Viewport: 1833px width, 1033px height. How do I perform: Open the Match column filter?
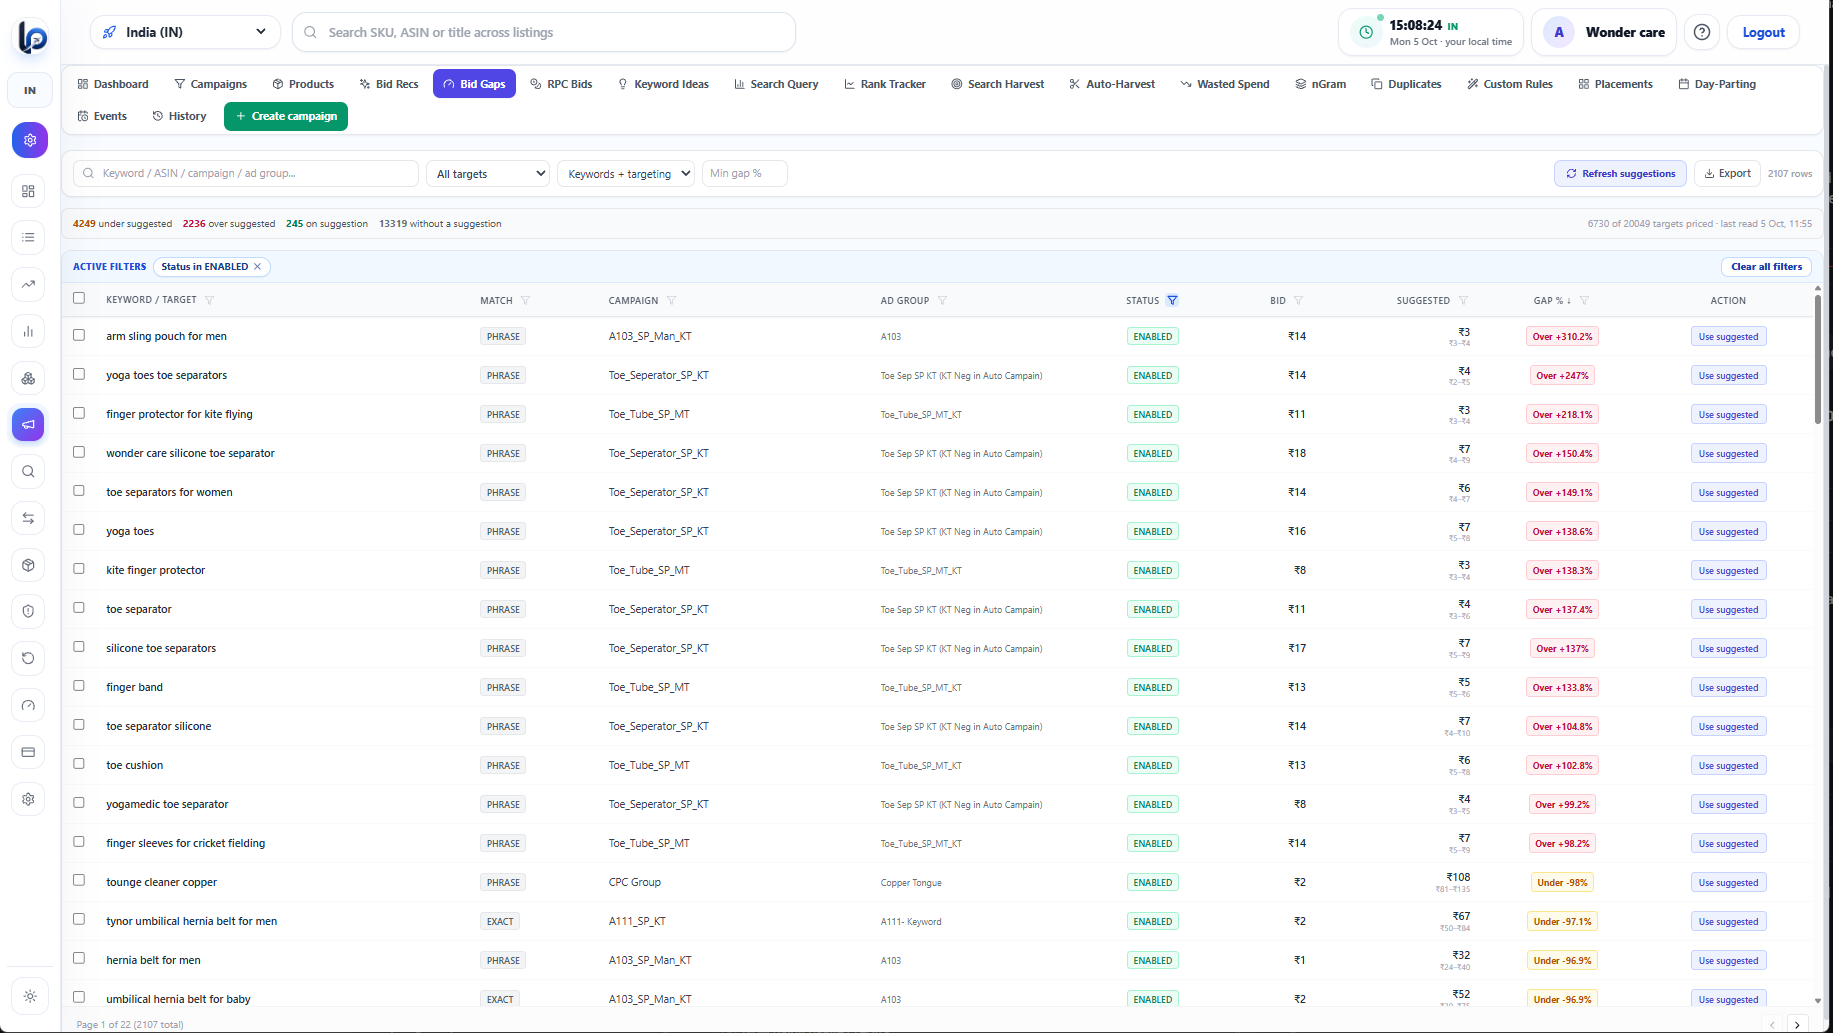[525, 300]
